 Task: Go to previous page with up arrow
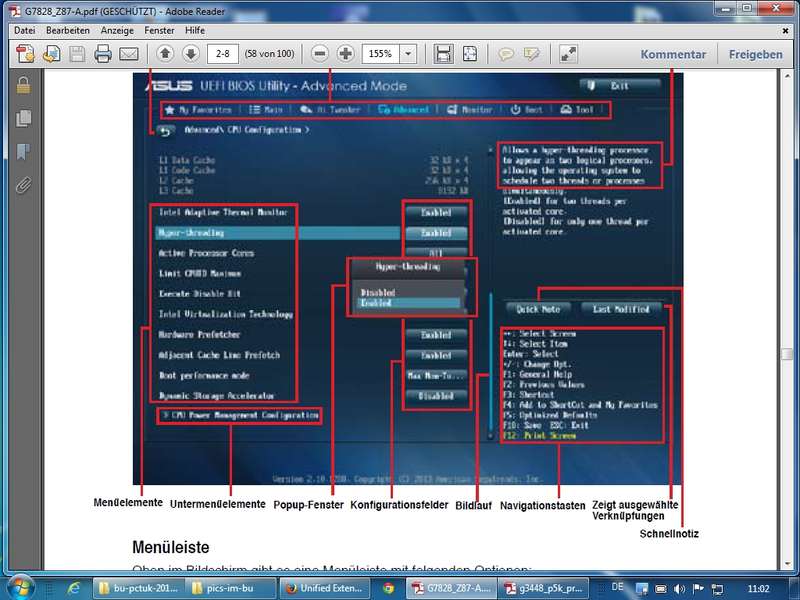point(165,54)
